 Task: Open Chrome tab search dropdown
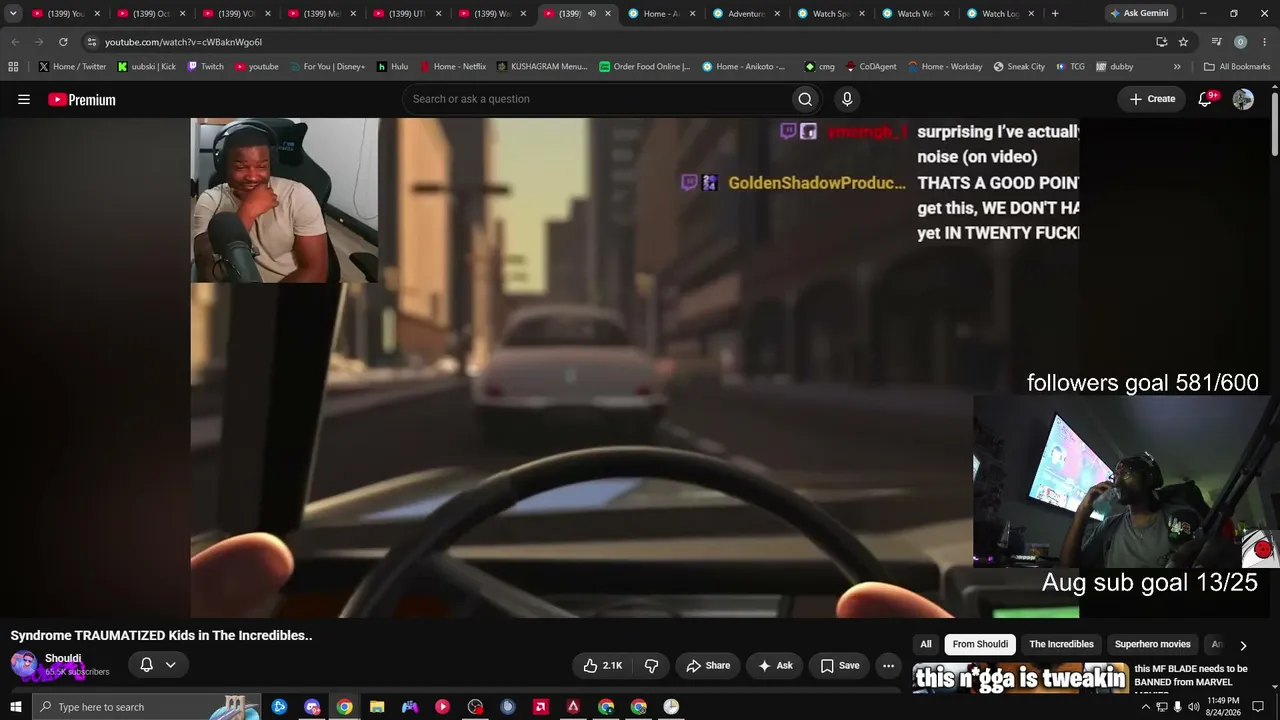[13, 13]
